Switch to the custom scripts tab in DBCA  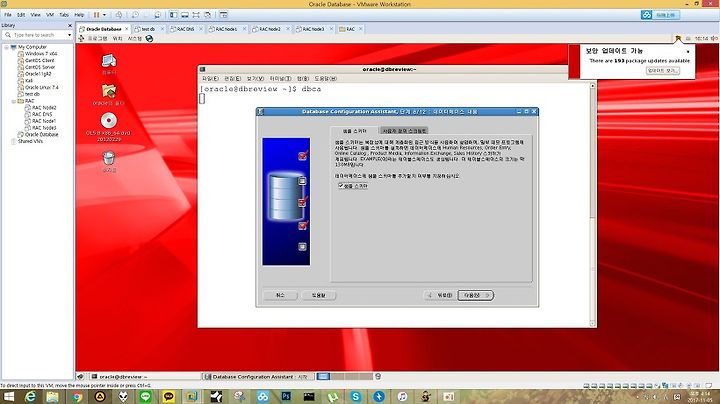click(404, 131)
